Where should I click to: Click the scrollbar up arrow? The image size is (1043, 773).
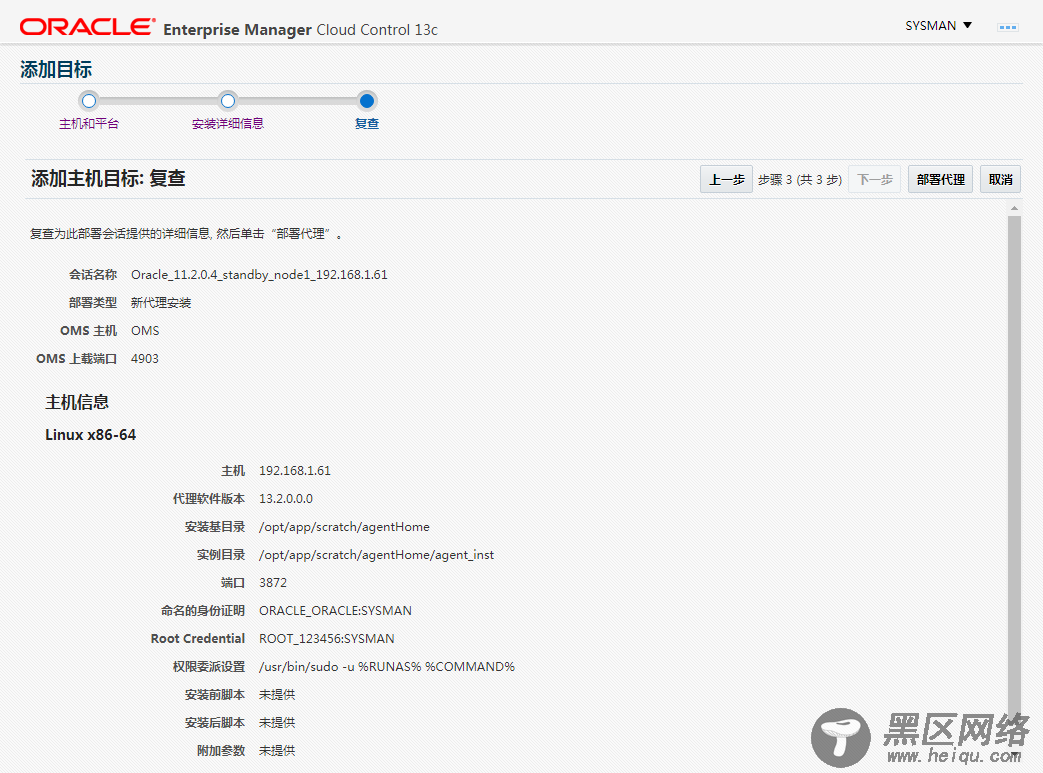click(1014, 208)
